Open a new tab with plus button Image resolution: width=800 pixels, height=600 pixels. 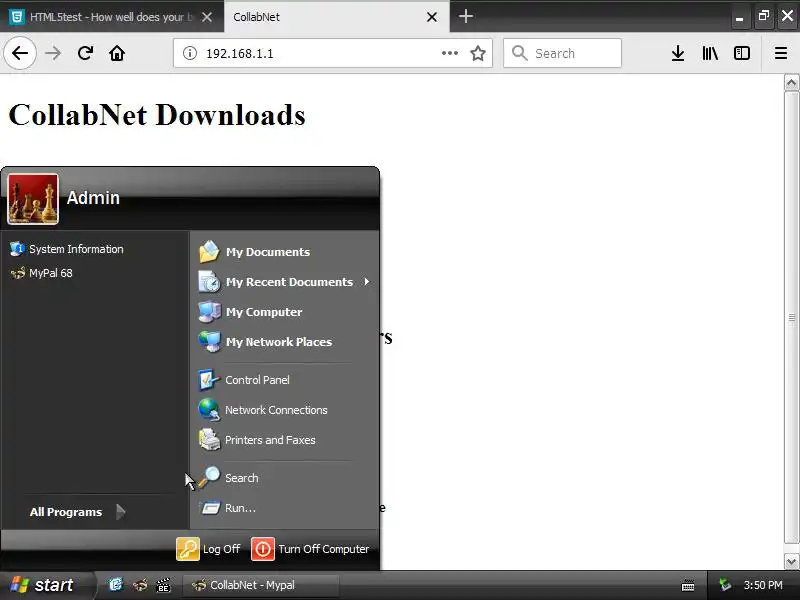tap(465, 16)
